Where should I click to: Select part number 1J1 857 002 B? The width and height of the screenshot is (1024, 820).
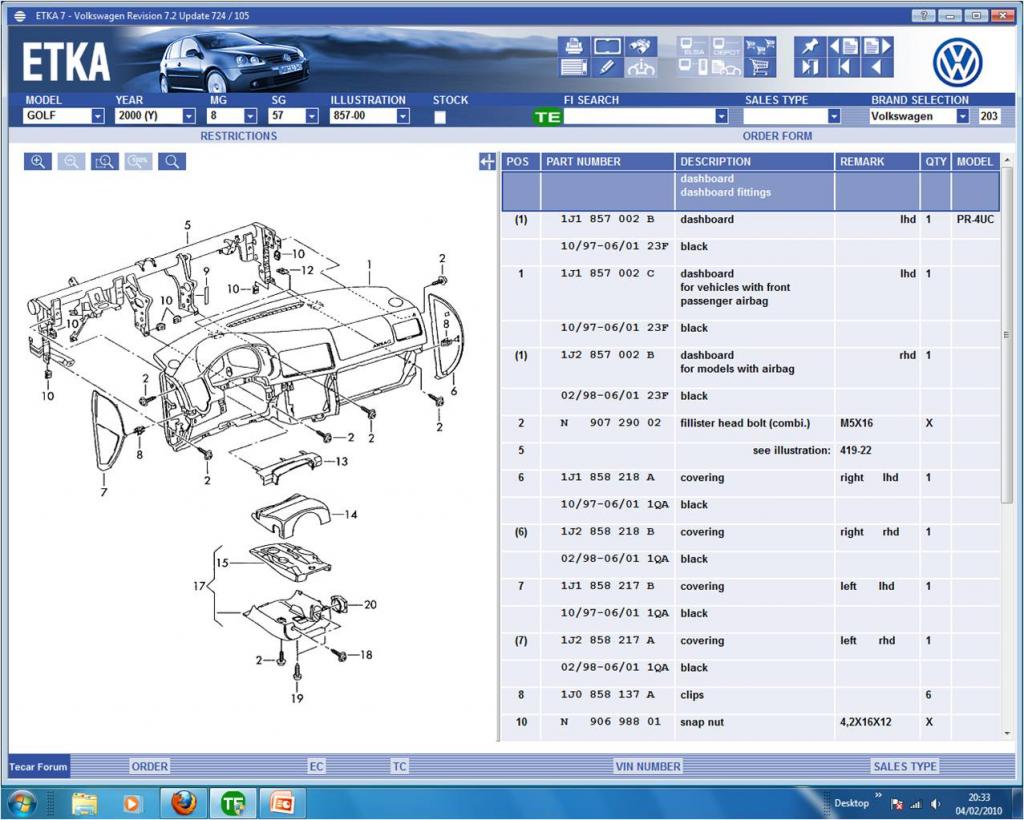607,219
